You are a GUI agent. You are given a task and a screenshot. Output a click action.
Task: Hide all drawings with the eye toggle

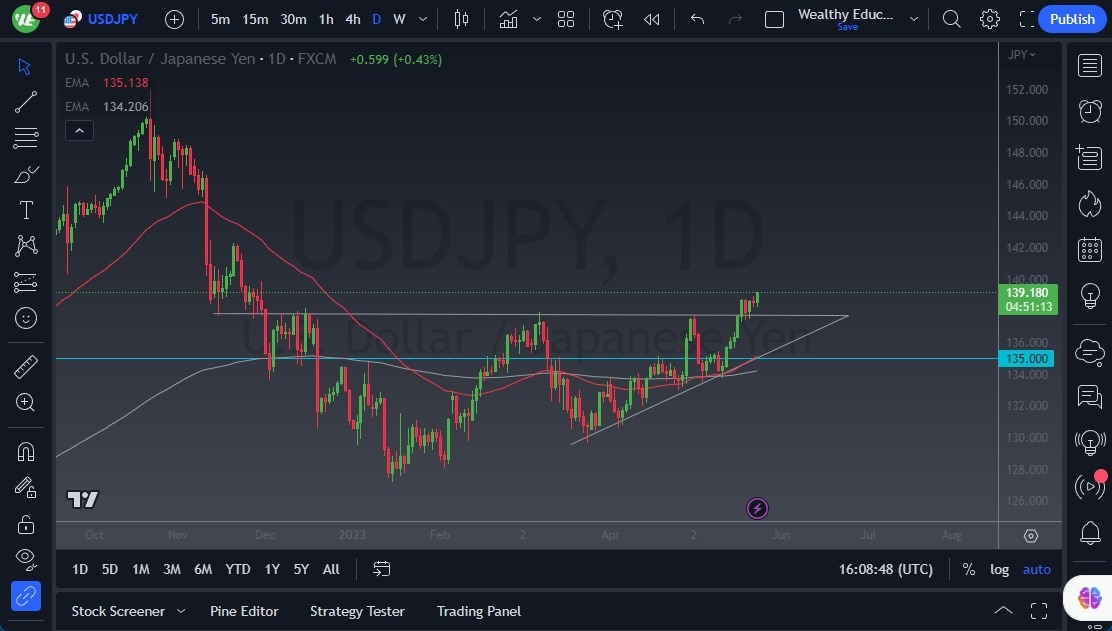pyautogui.click(x=26, y=559)
